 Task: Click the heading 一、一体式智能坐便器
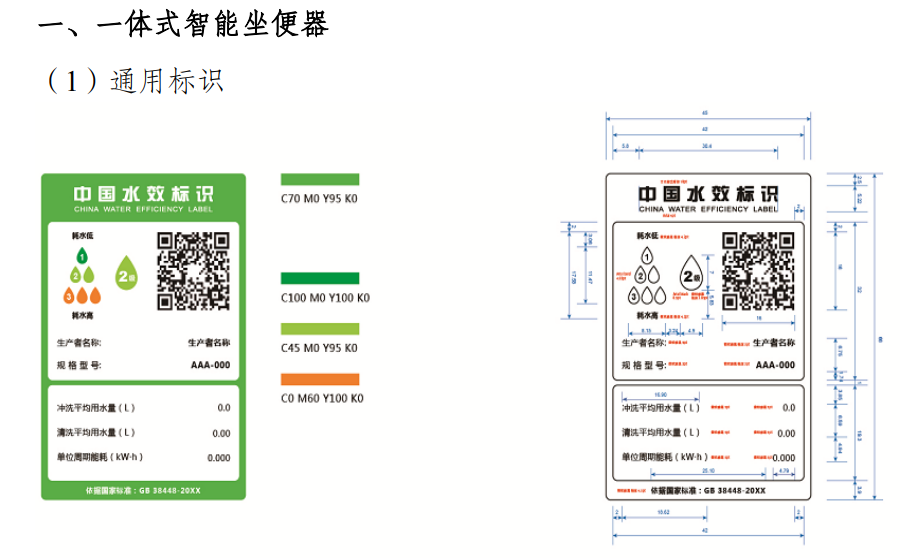[183, 24]
